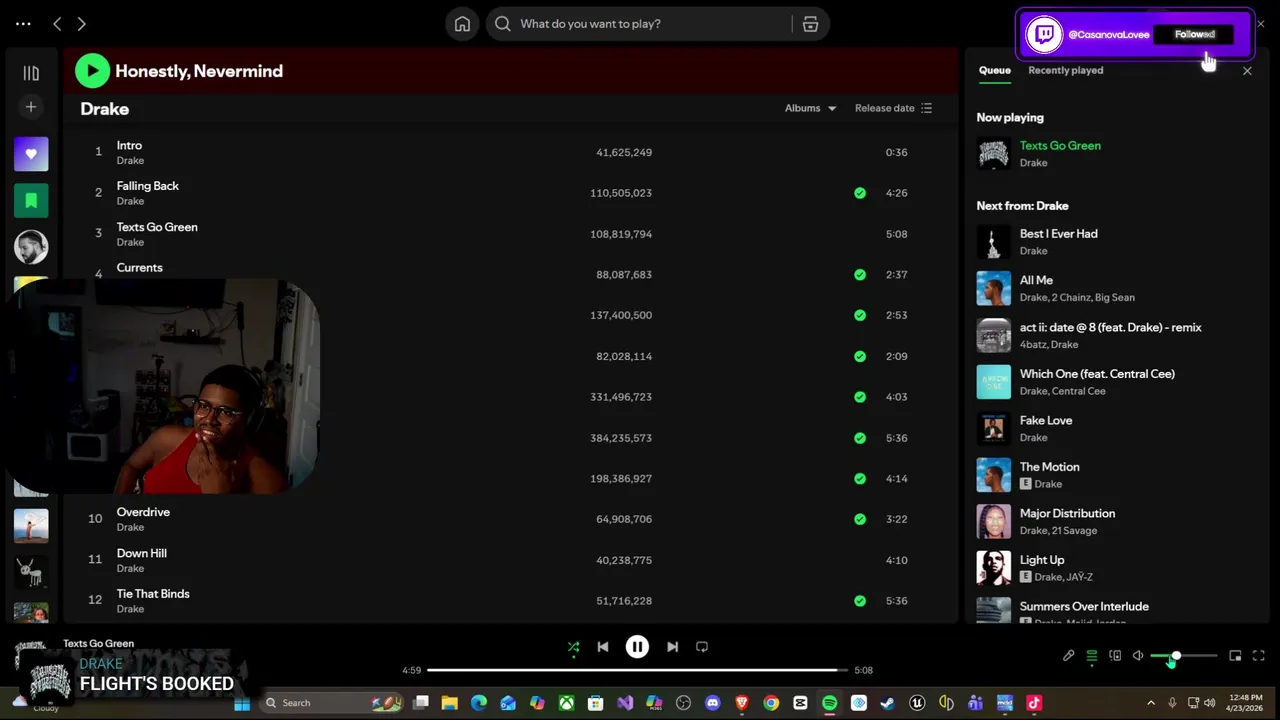
Task: Toggle saved checkmark on Currents
Action: (x=860, y=274)
